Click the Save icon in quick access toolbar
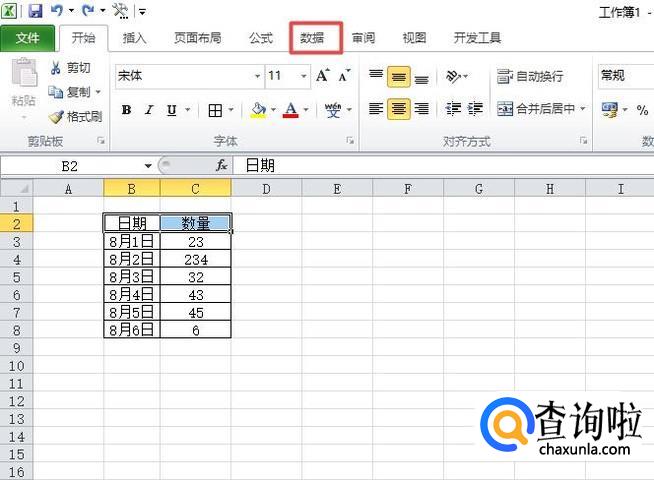Image resolution: width=654 pixels, height=480 pixels. (x=35, y=11)
